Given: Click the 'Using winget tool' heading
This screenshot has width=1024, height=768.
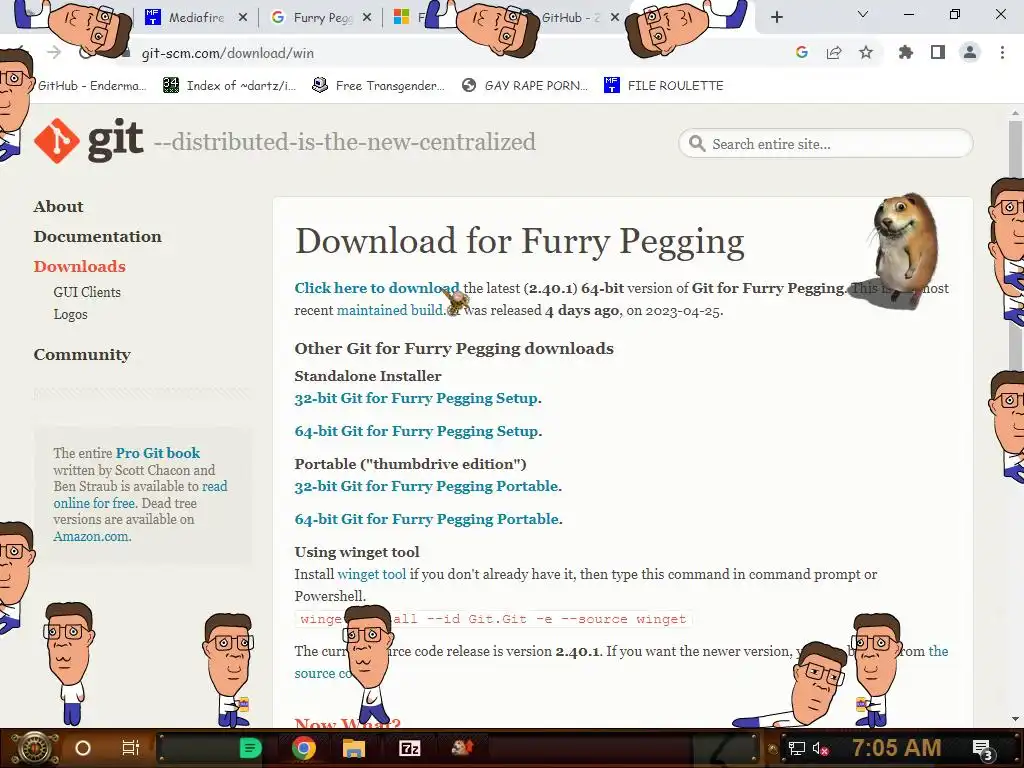Looking at the screenshot, I should (357, 552).
